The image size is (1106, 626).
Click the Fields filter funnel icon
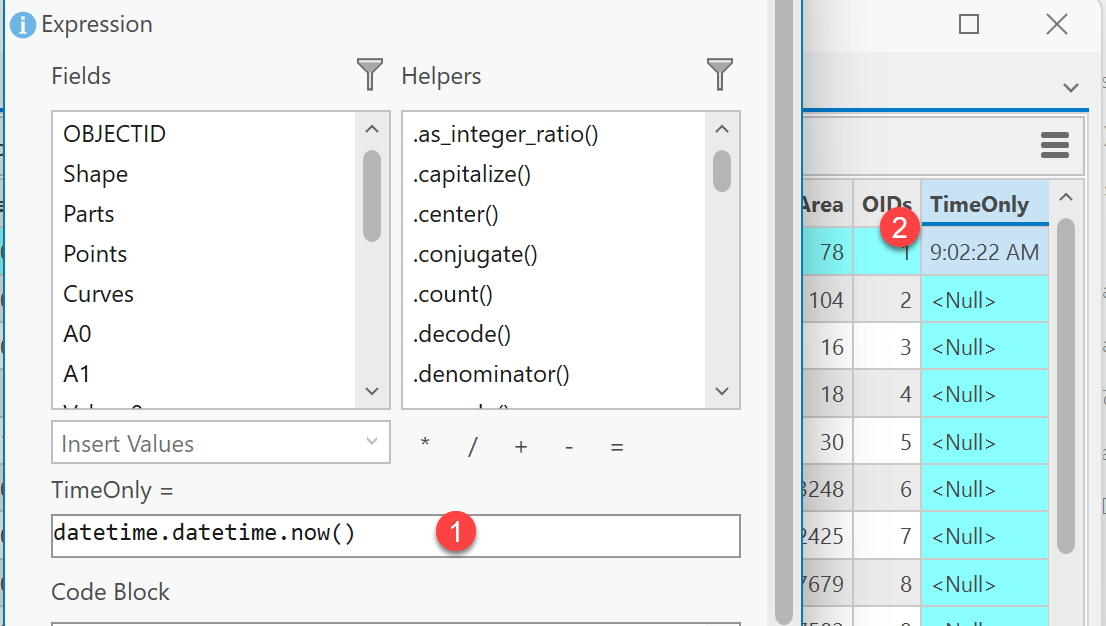click(370, 75)
